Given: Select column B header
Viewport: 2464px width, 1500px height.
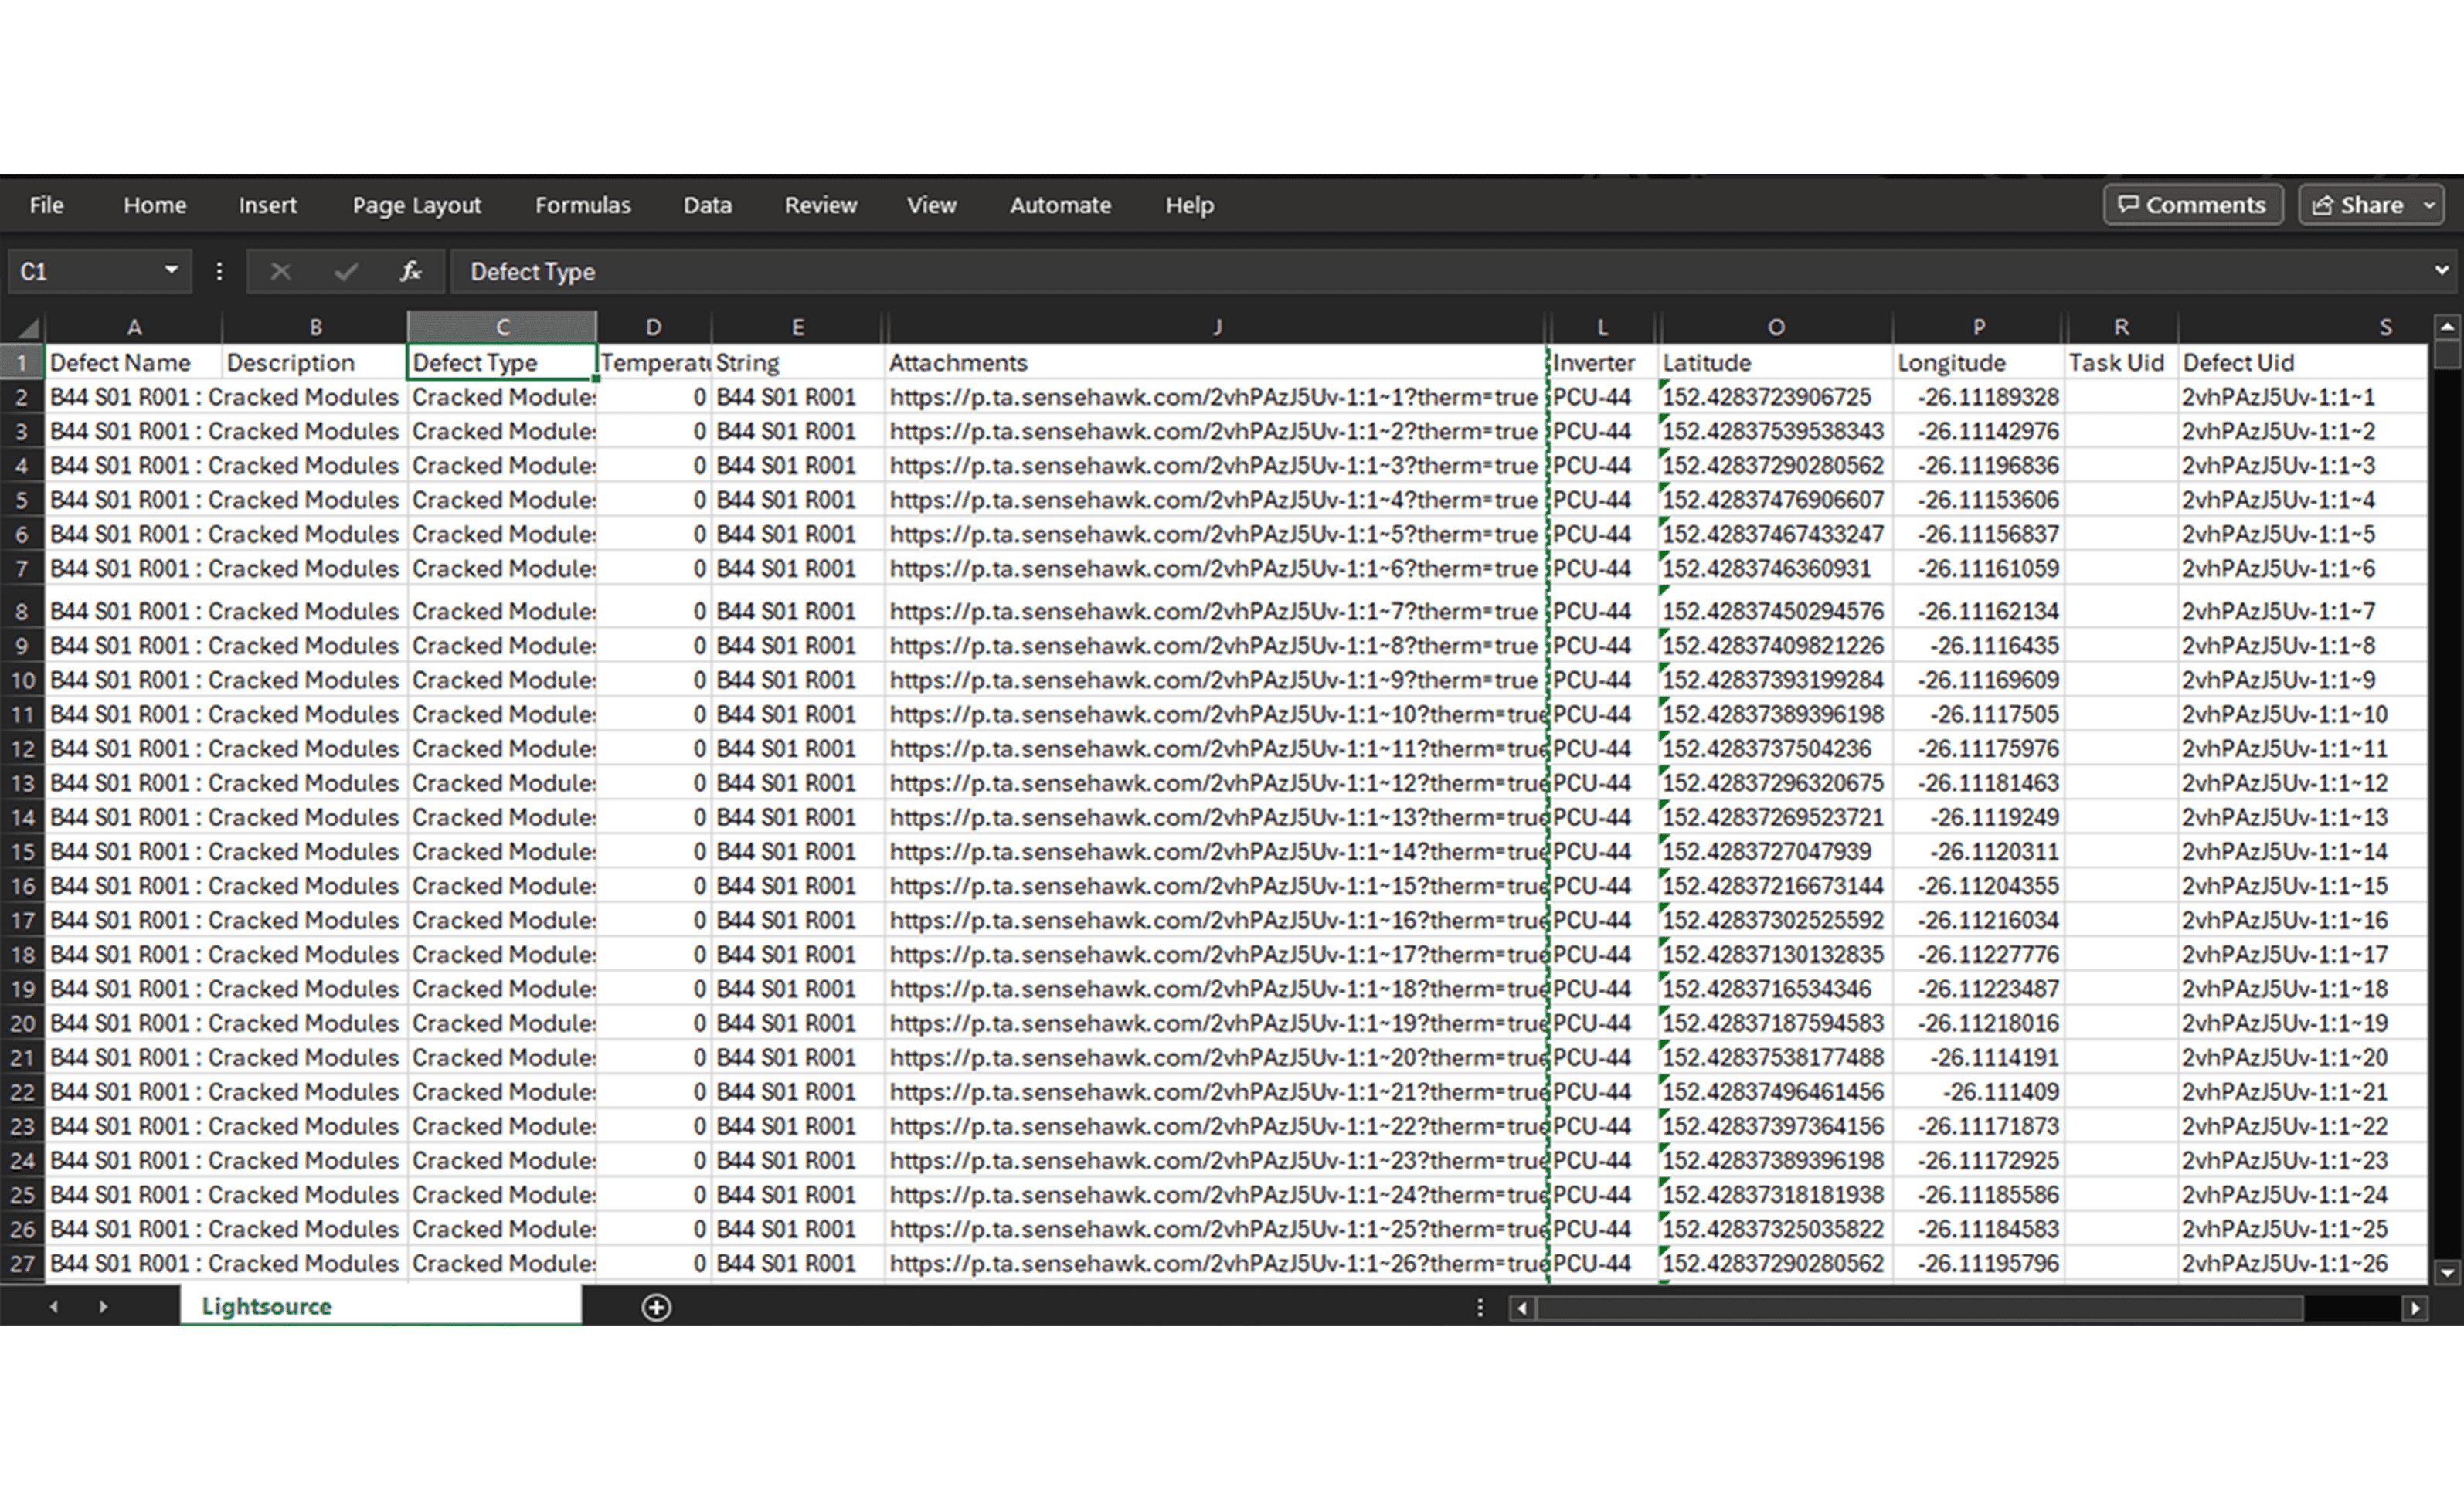Looking at the screenshot, I should pyautogui.click(x=315, y=327).
